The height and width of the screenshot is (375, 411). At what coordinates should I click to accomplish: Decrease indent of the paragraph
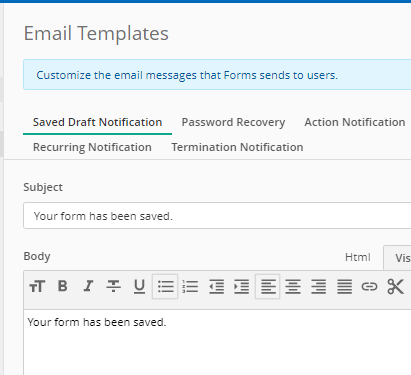click(216, 286)
